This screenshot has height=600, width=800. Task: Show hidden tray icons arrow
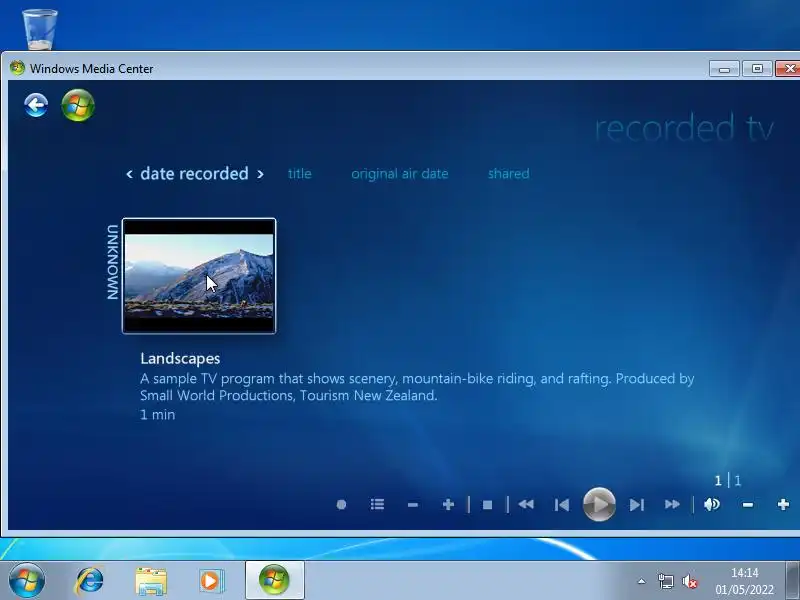coord(641,581)
